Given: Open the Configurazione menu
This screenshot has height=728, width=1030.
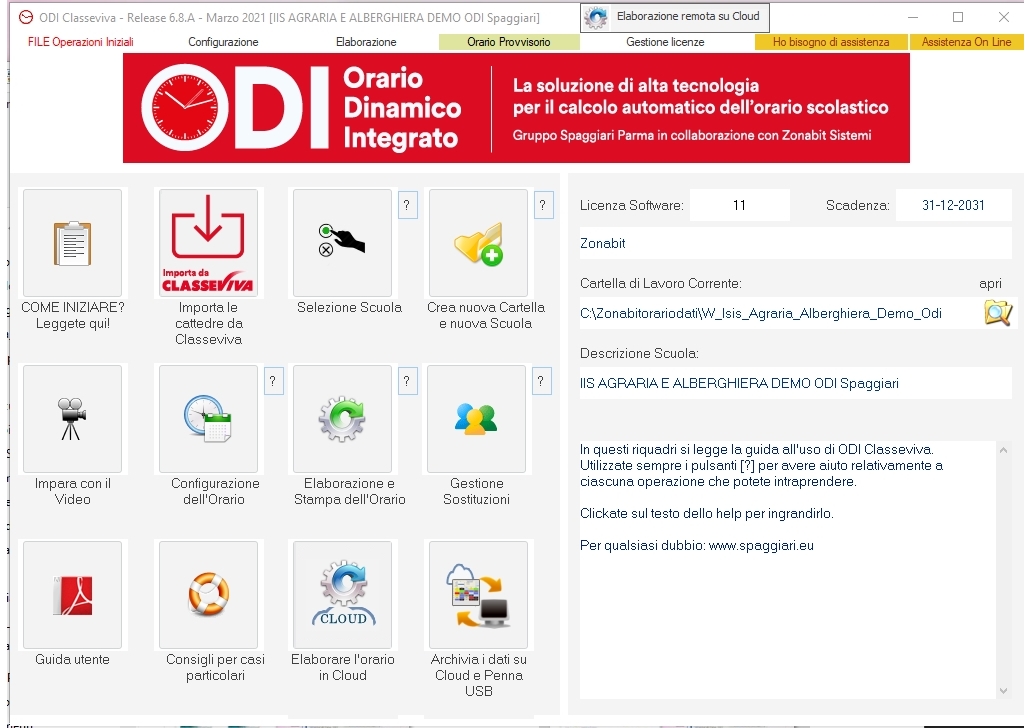Looking at the screenshot, I should (223, 42).
